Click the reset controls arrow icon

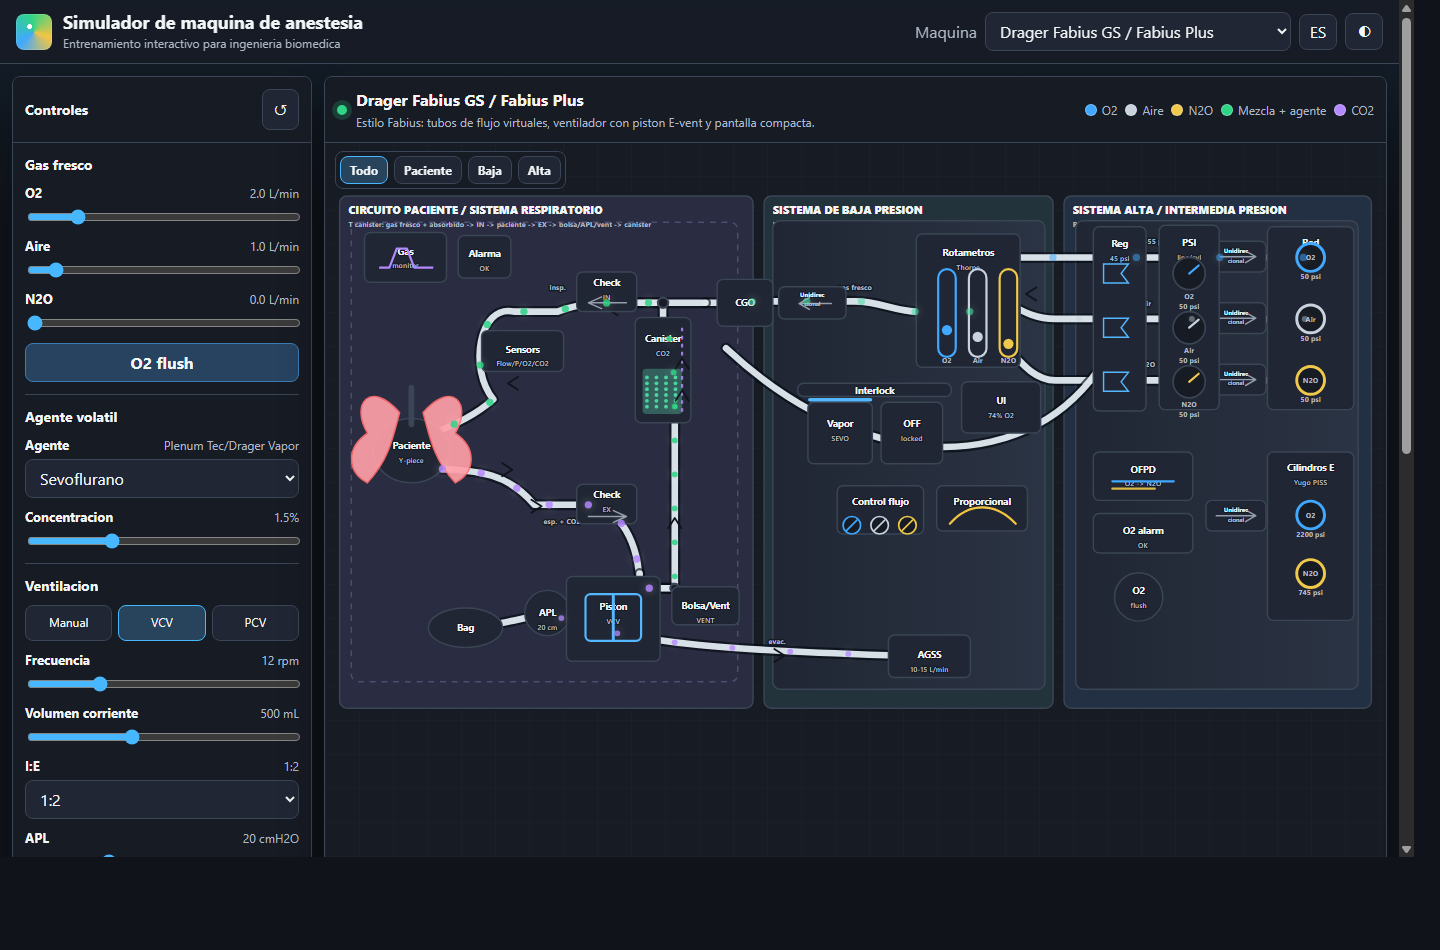click(280, 110)
